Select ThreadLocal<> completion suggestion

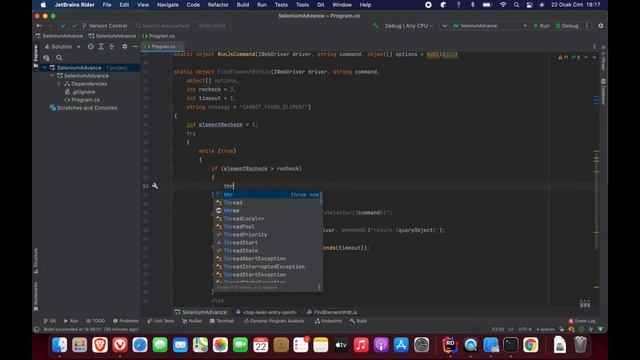(268, 218)
